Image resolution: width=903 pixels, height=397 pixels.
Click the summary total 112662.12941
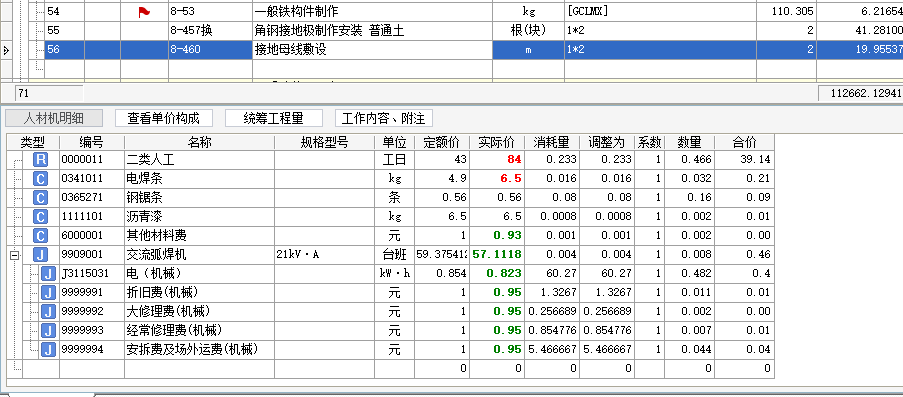[x=860, y=93]
